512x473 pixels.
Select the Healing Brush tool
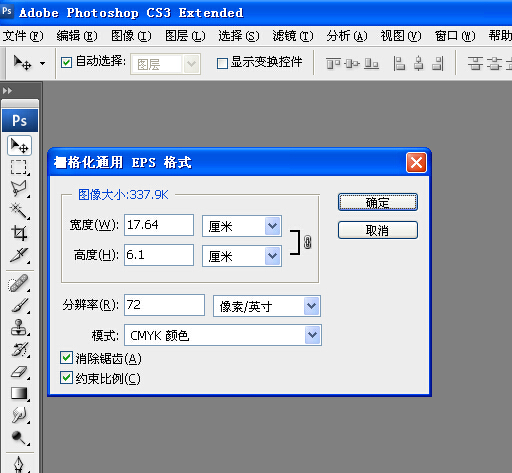point(19,283)
